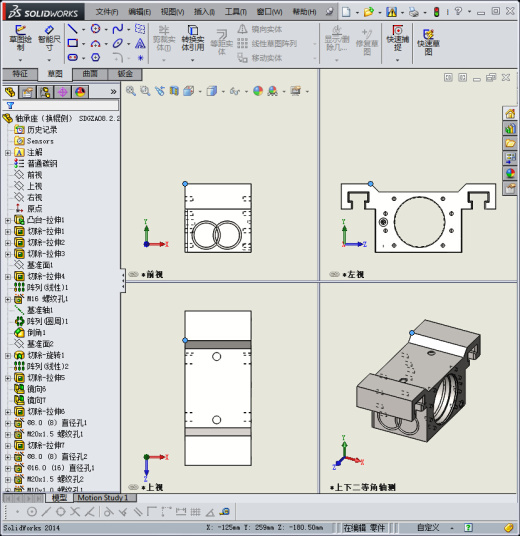
Task: Open the DisplayManager color ball tab
Action: coord(80,92)
